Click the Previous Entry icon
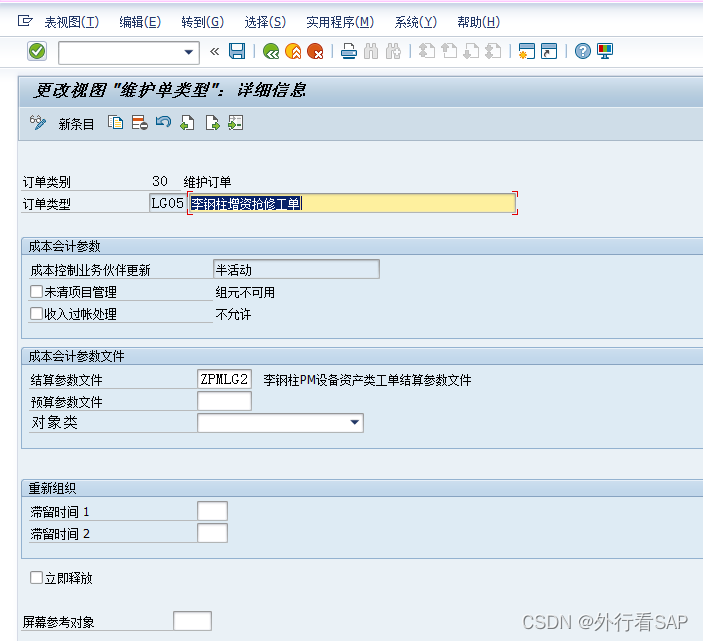The height and width of the screenshot is (641, 703). (187, 123)
